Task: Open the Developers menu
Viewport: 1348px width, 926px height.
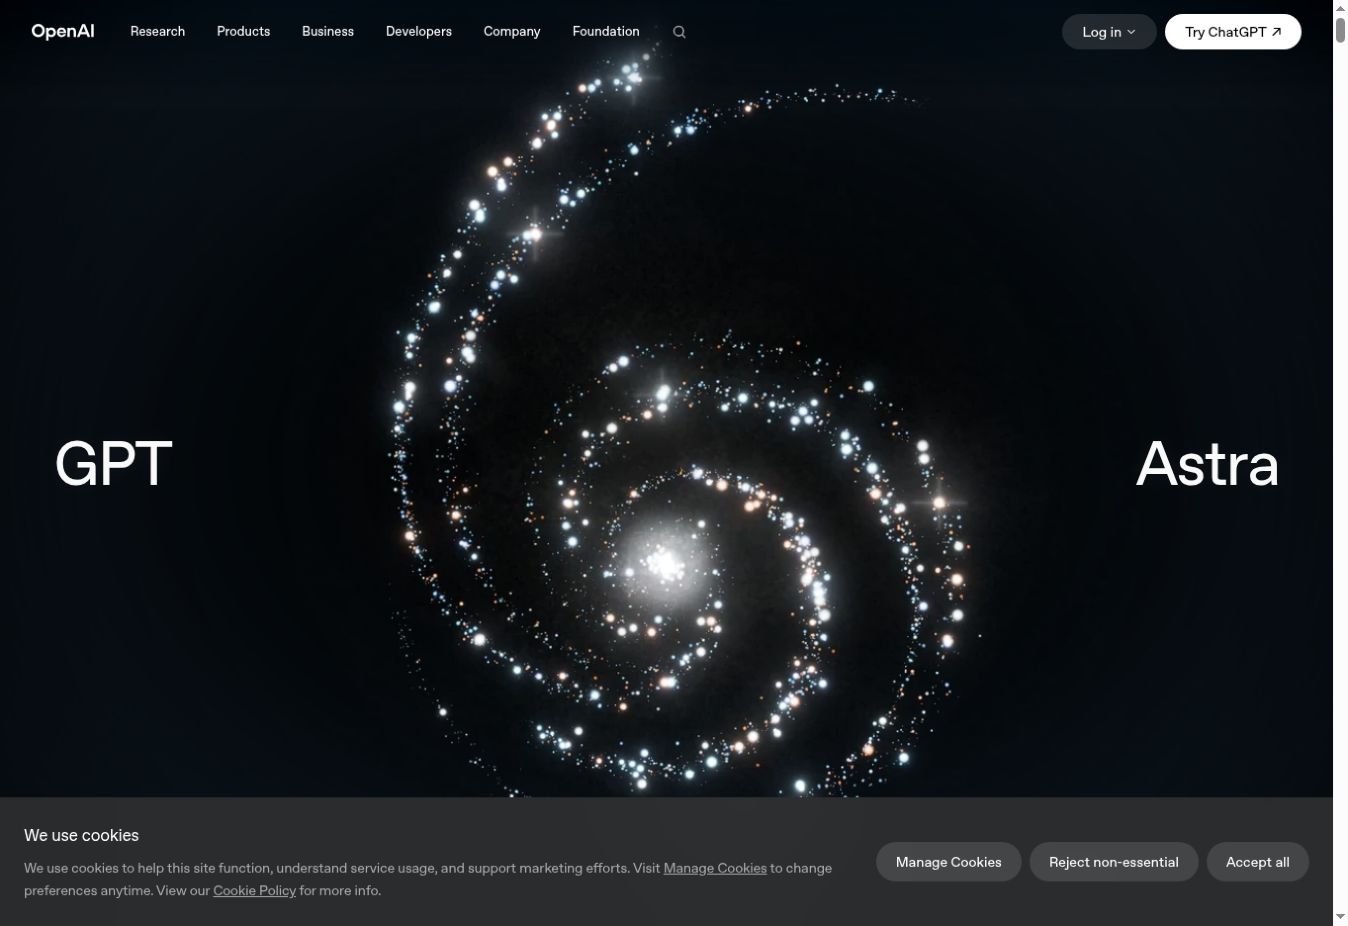Action: click(x=419, y=31)
